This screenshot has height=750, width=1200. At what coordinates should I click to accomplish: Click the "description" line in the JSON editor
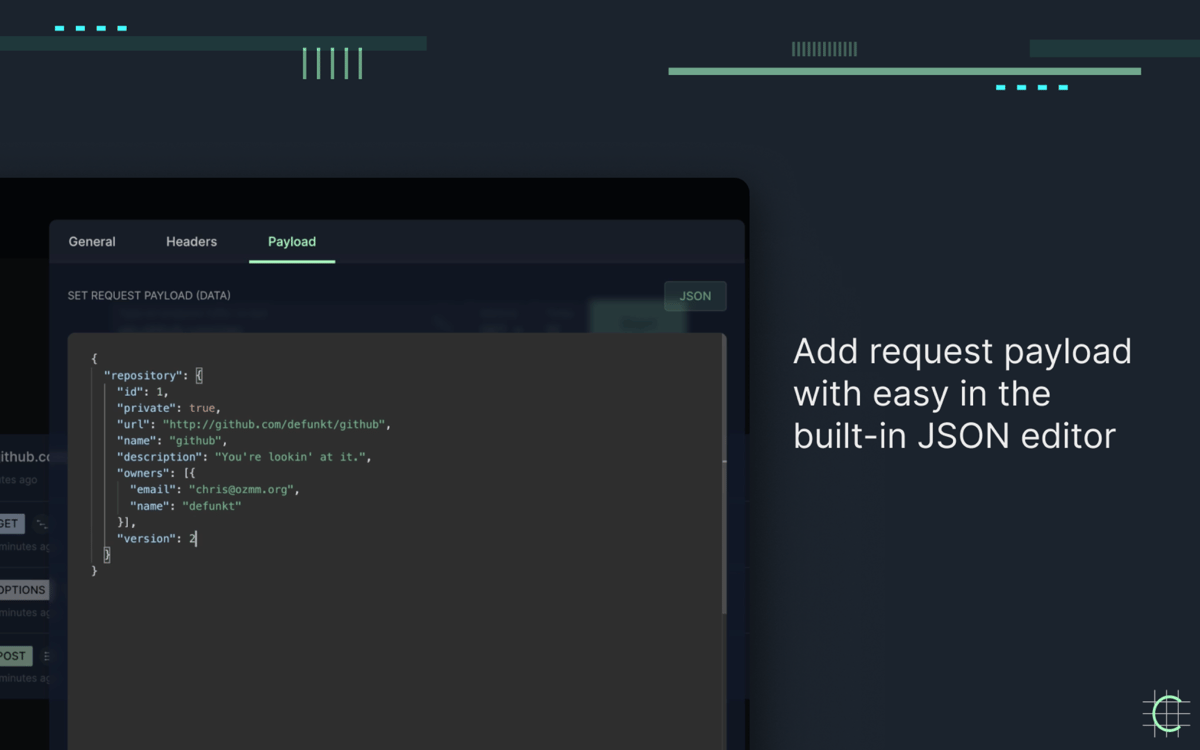(x=244, y=457)
